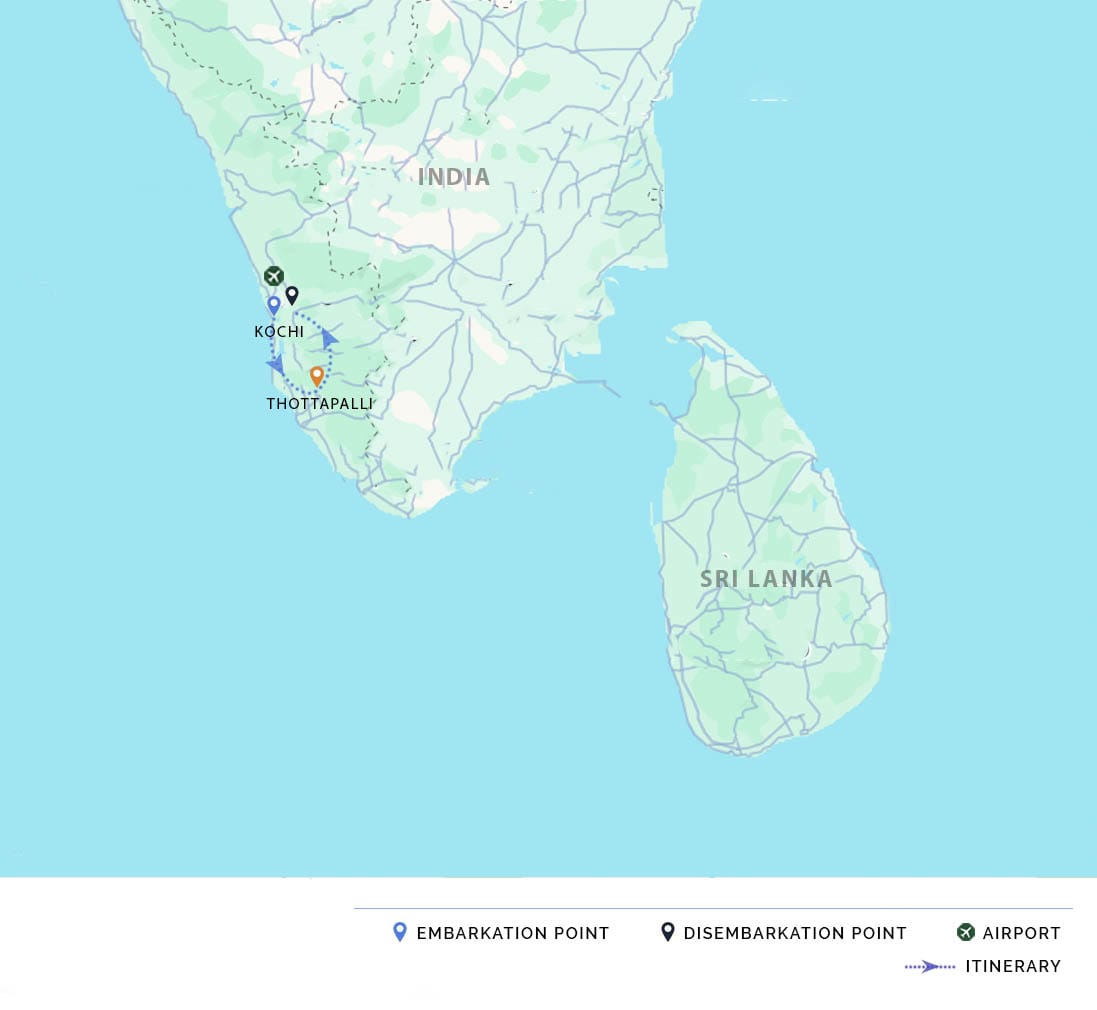Click the black pin icon in the legend
The height and width of the screenshot is (1010, 1097).
(x=667, y=932)
